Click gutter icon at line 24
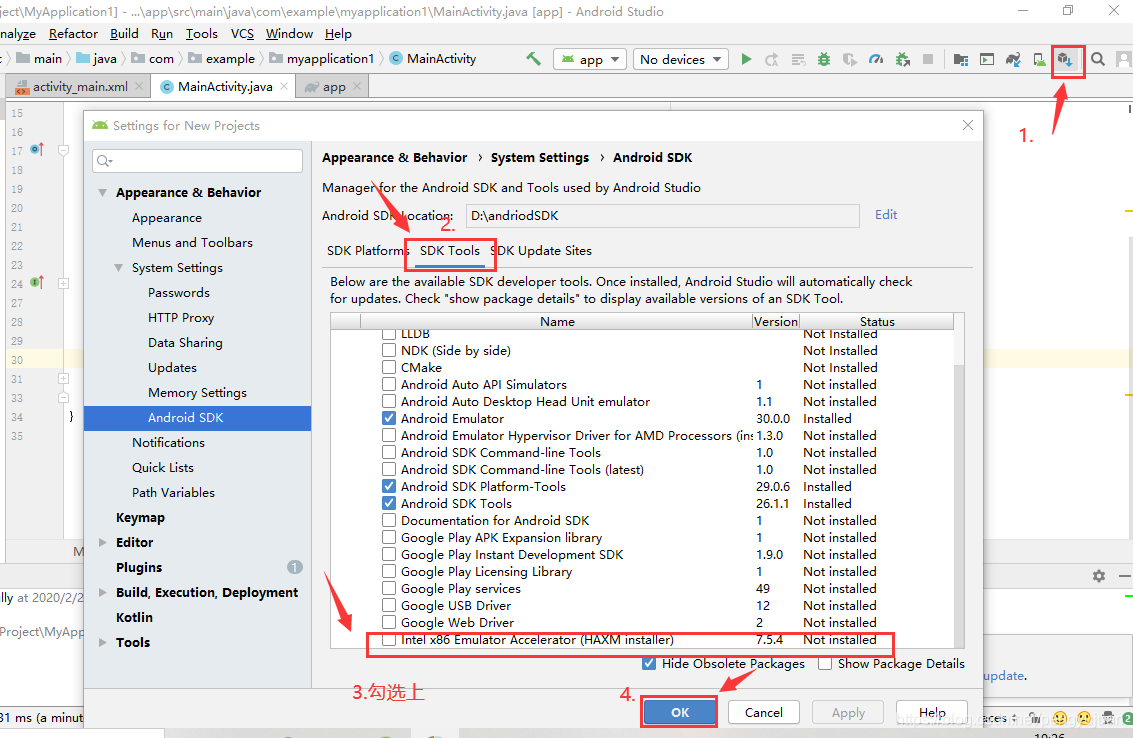The width and height of the screenshot is (1133, 738). (37, 283)
